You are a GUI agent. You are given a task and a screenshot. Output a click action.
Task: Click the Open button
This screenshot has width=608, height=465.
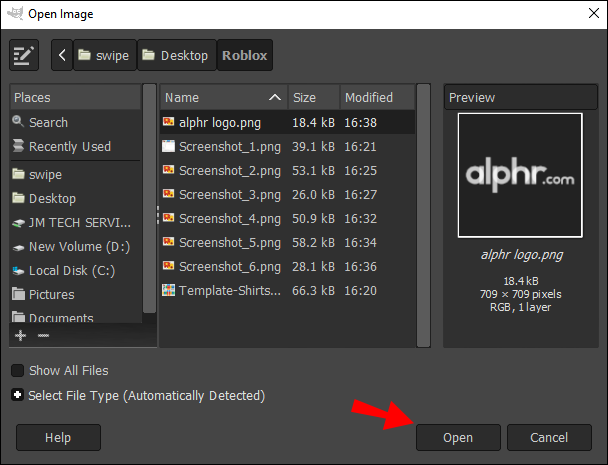pos(458,437)
